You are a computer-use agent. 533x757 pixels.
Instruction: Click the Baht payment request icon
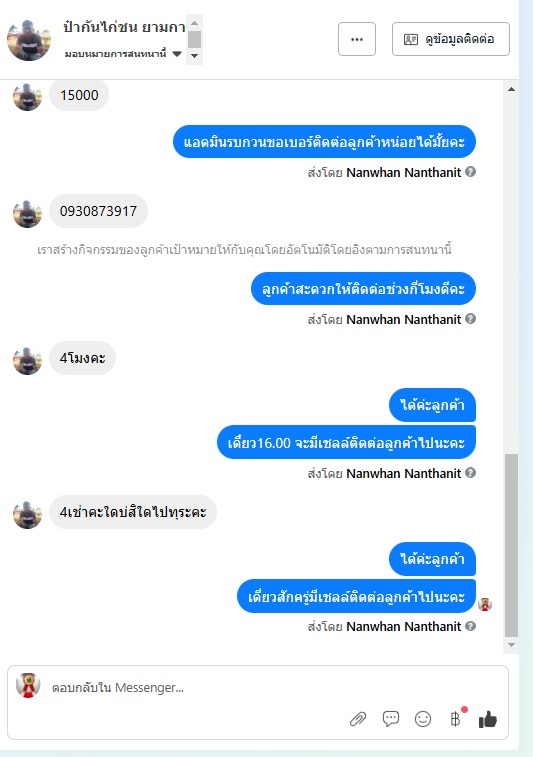click(x=455, y=719)
